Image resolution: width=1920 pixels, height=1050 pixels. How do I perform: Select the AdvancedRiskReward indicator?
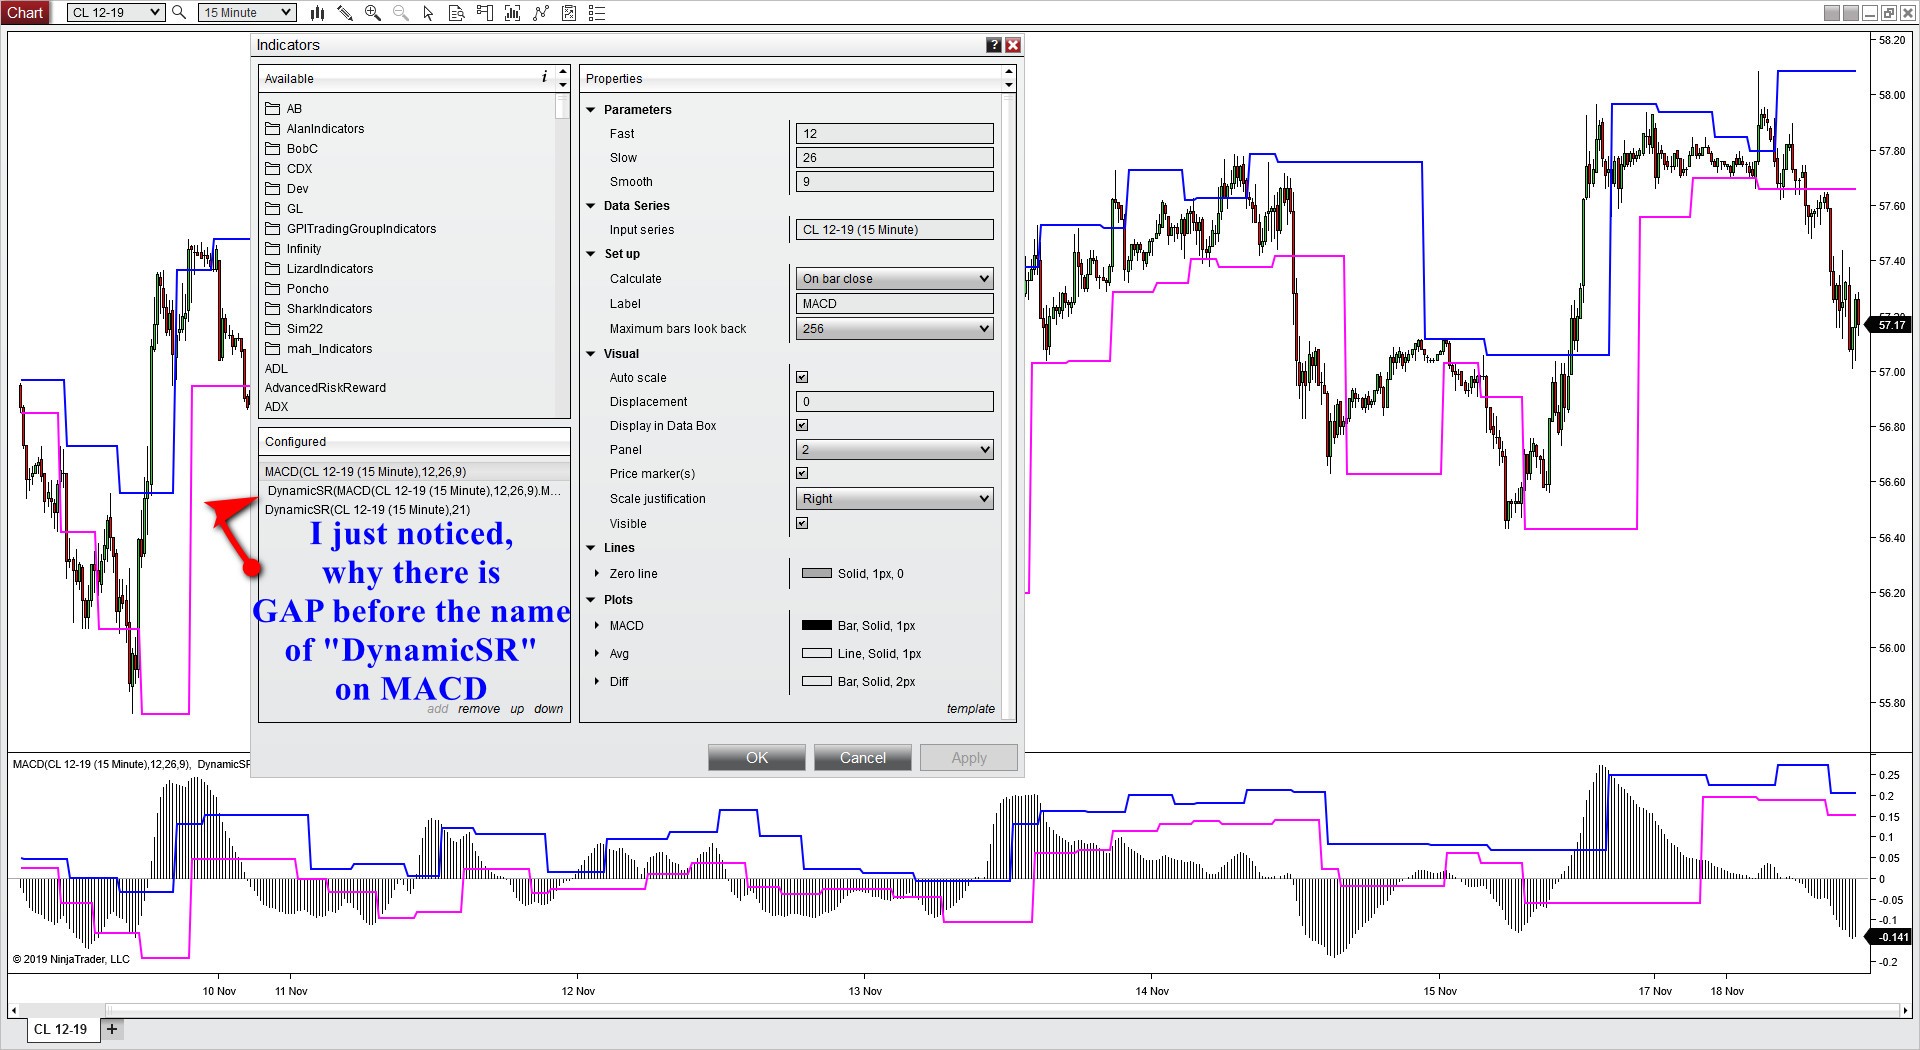pos(325,387)
